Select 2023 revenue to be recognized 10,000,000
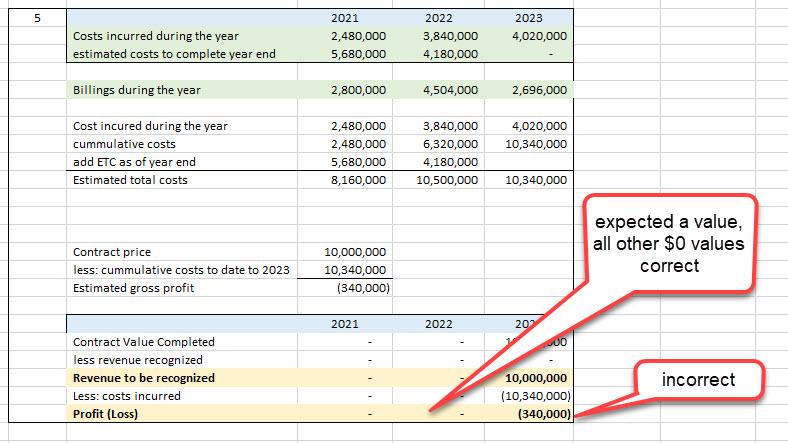The height and width of the screenshot is (443, 788). coord(536,378)
